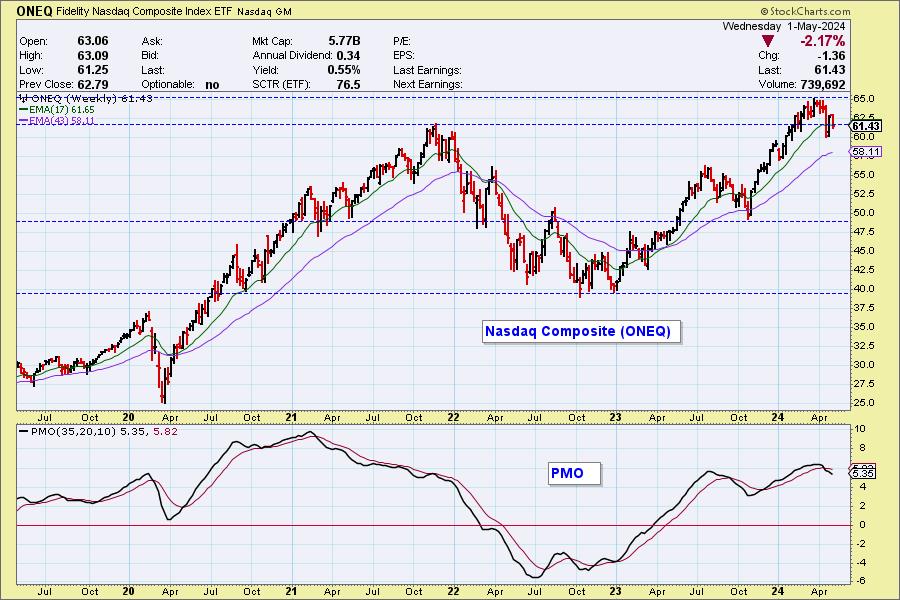Click the Chg value -1.36
The image size is (900, 600).
[x=830, y=56]
